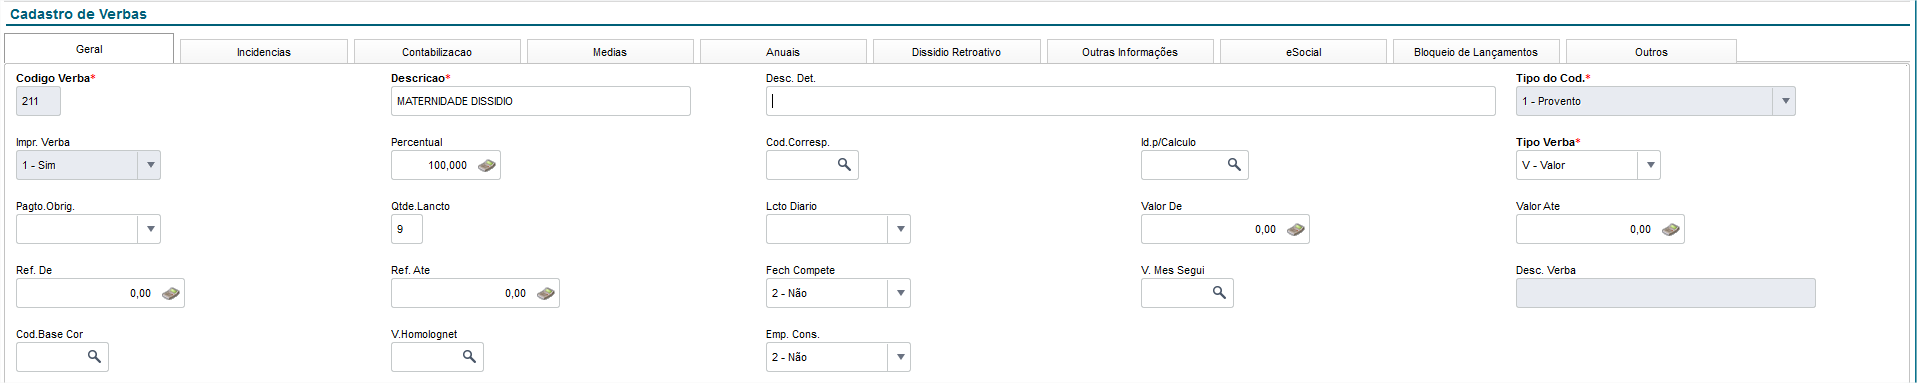Switch to the Incidencias tab
Viewport: 1917px width, 383px height.
coord(264,52)
